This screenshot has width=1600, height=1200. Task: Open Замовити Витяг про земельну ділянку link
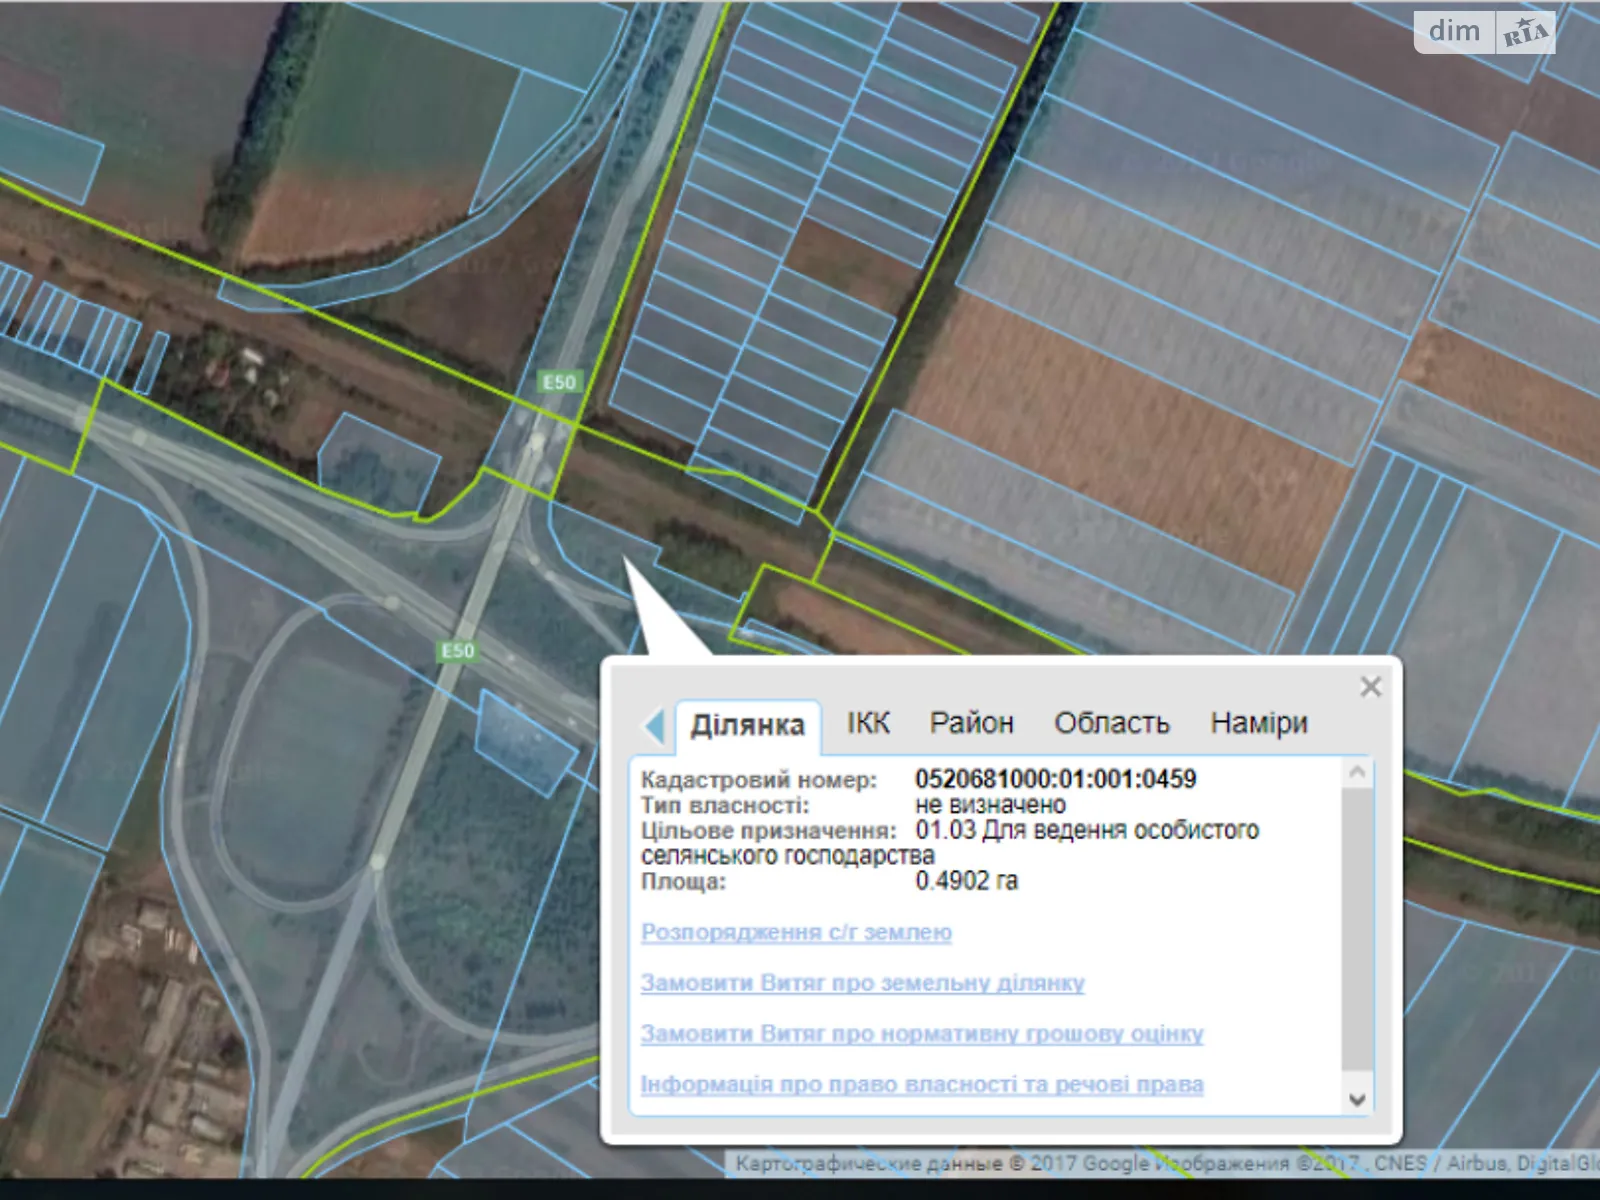click(862, 983)
